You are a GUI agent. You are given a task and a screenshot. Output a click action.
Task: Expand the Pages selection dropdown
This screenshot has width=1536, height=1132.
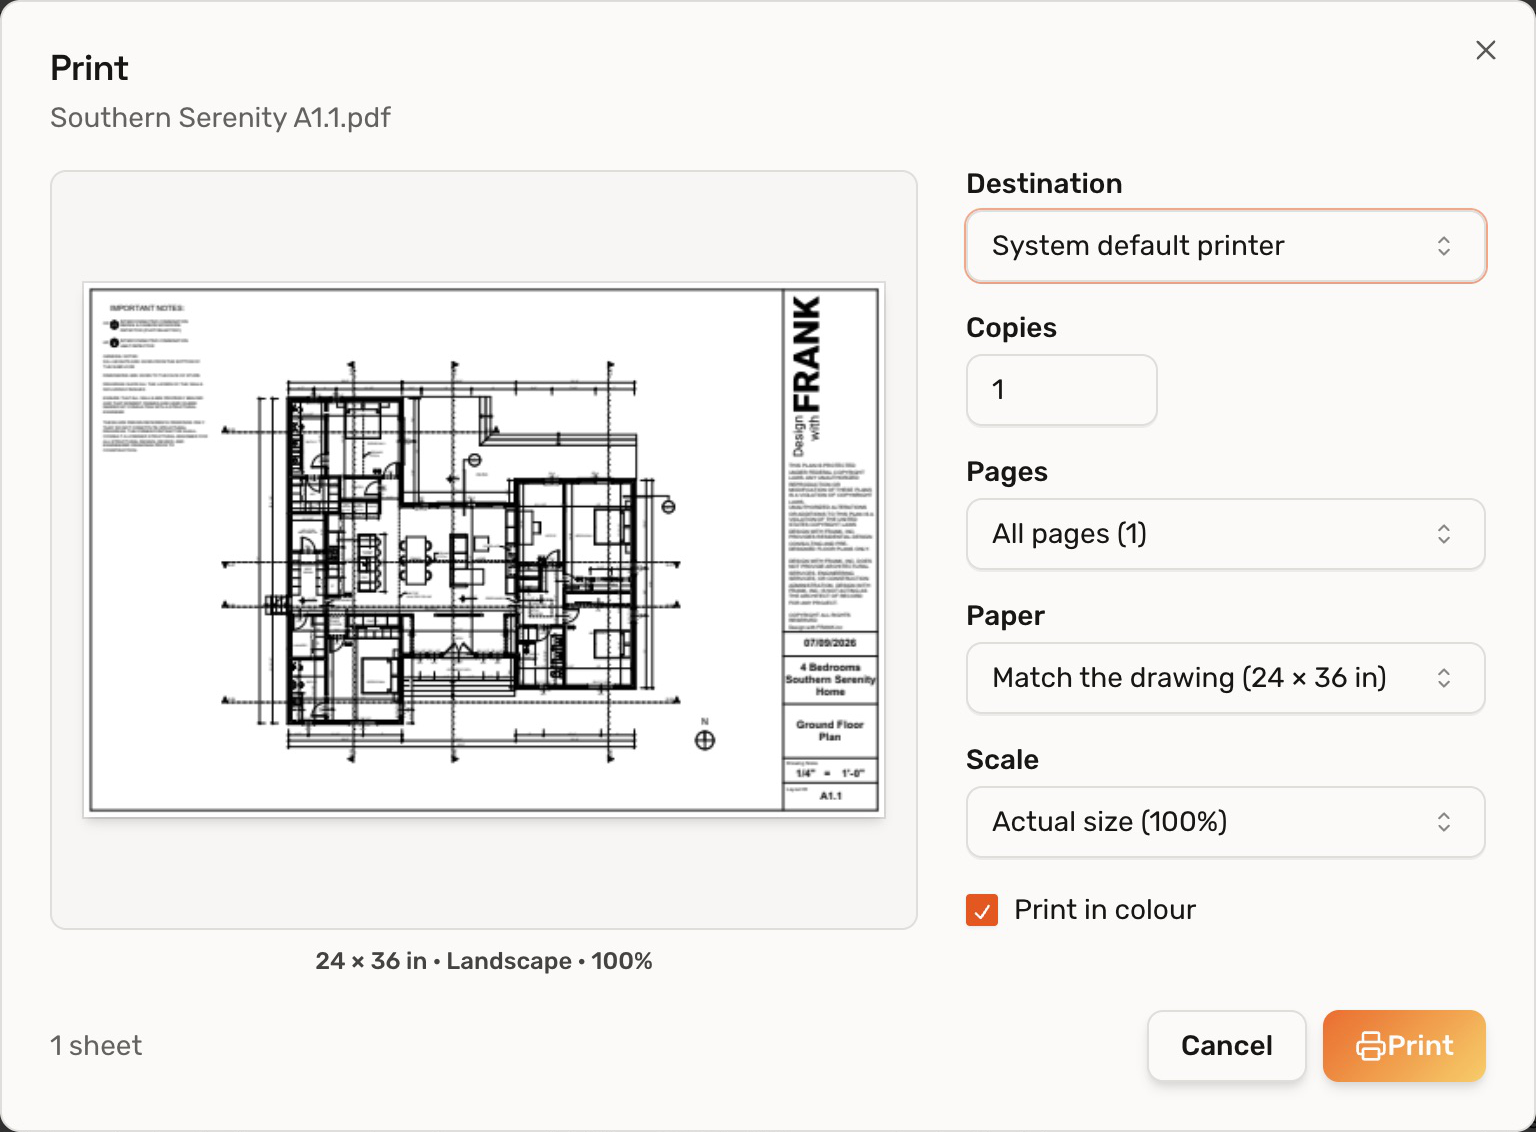1226,534
